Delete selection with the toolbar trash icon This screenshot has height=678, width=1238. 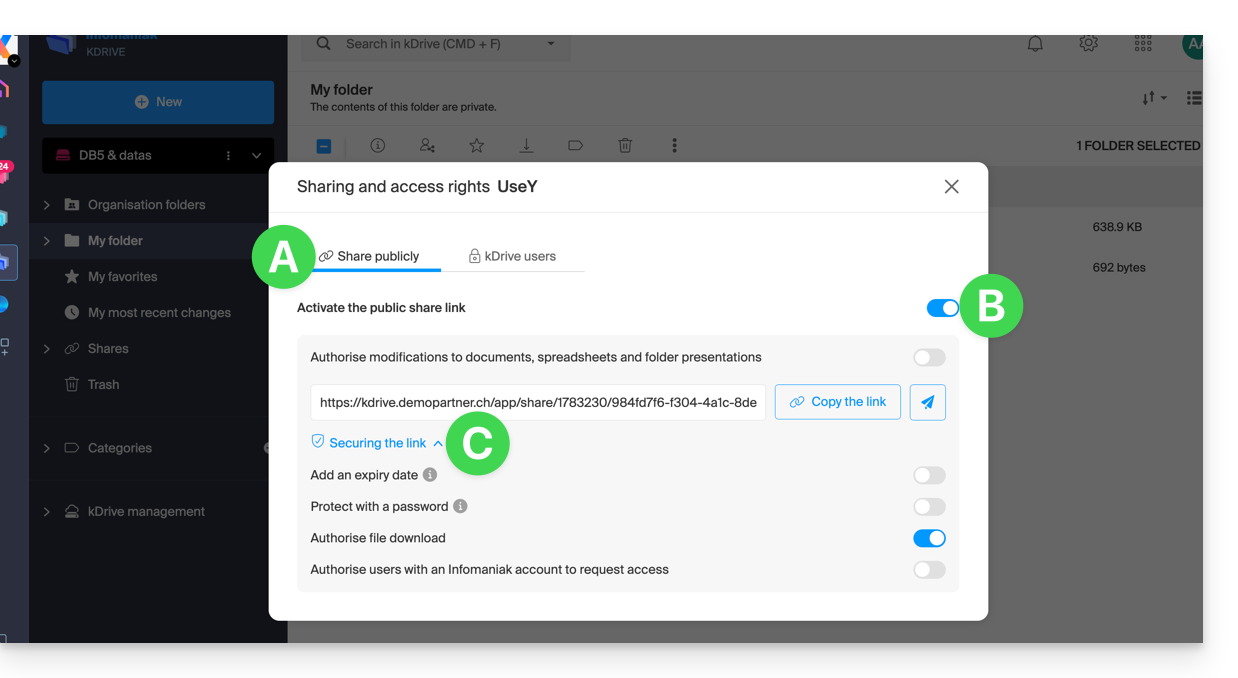(625, 146)
